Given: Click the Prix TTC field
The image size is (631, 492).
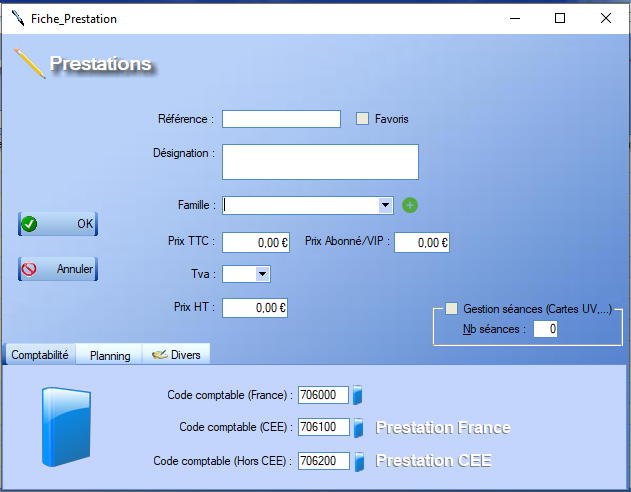Looking at the screenshot, I should 256,242.
